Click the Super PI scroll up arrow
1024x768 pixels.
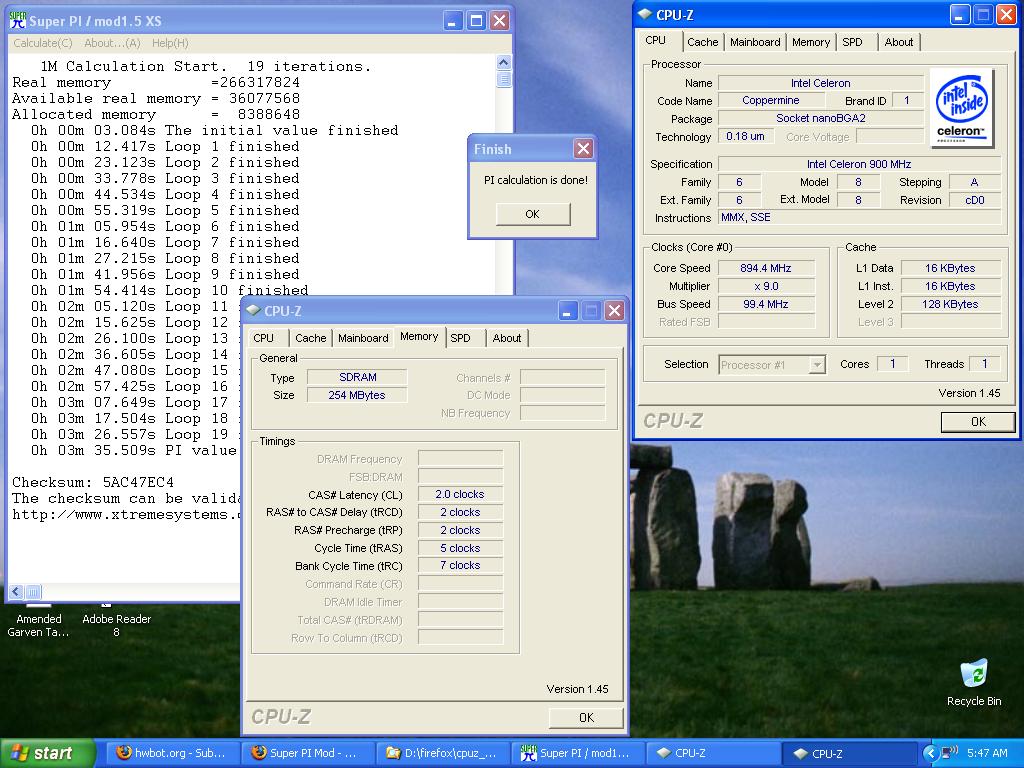tap(504, 63)
